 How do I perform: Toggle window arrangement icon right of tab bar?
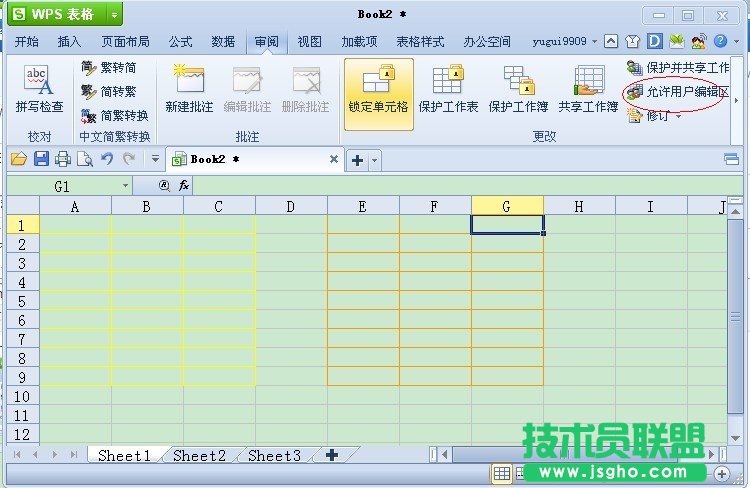coord(731,159)
